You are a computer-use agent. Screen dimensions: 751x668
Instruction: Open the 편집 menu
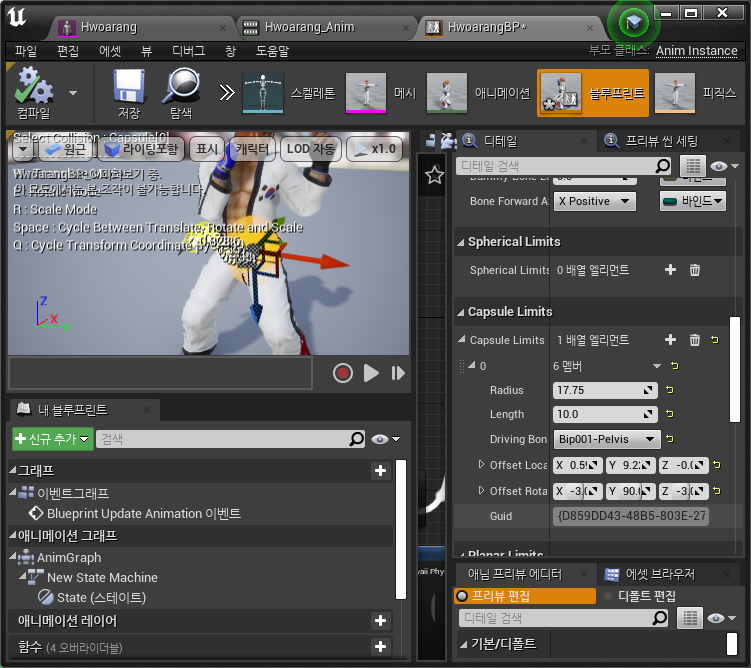(x=68, y=51)
